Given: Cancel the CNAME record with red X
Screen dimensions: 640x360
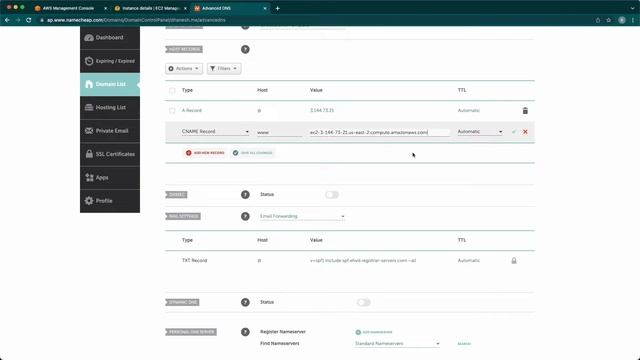Looking at the screenshot, I should [525, 132].
